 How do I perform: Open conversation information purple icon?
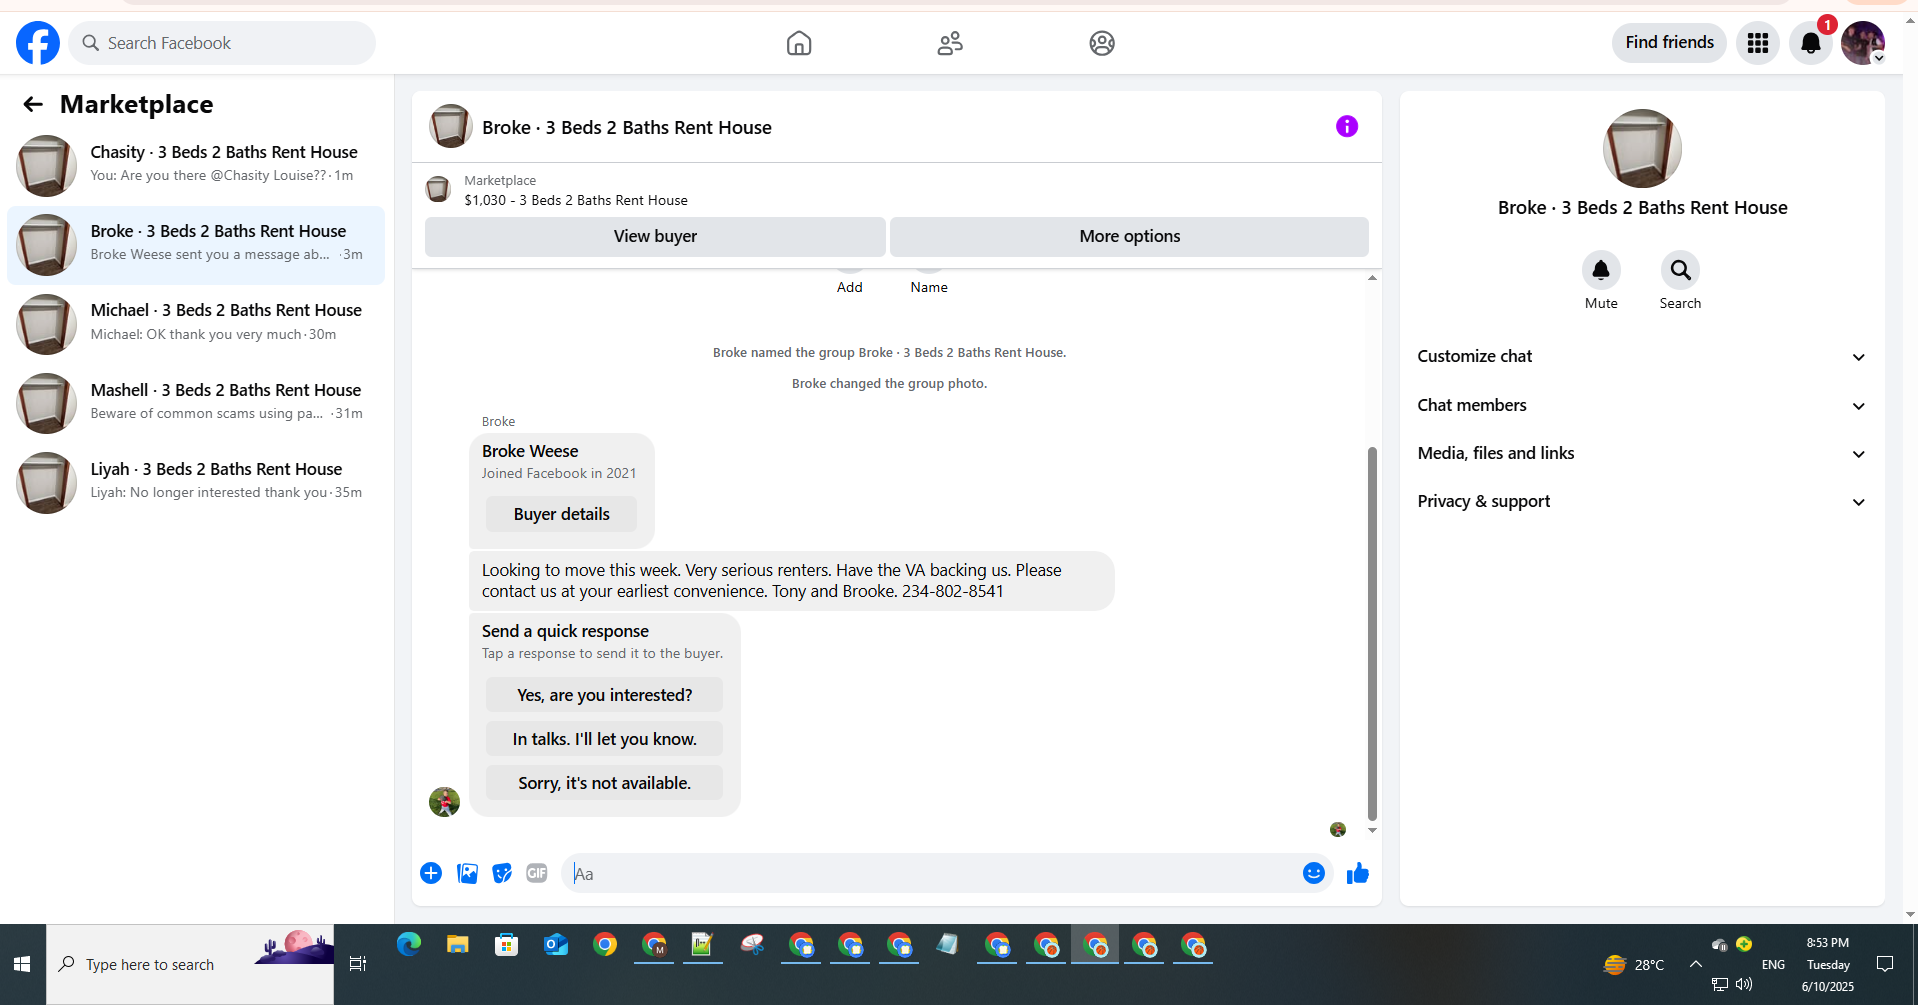point(1347,126)
